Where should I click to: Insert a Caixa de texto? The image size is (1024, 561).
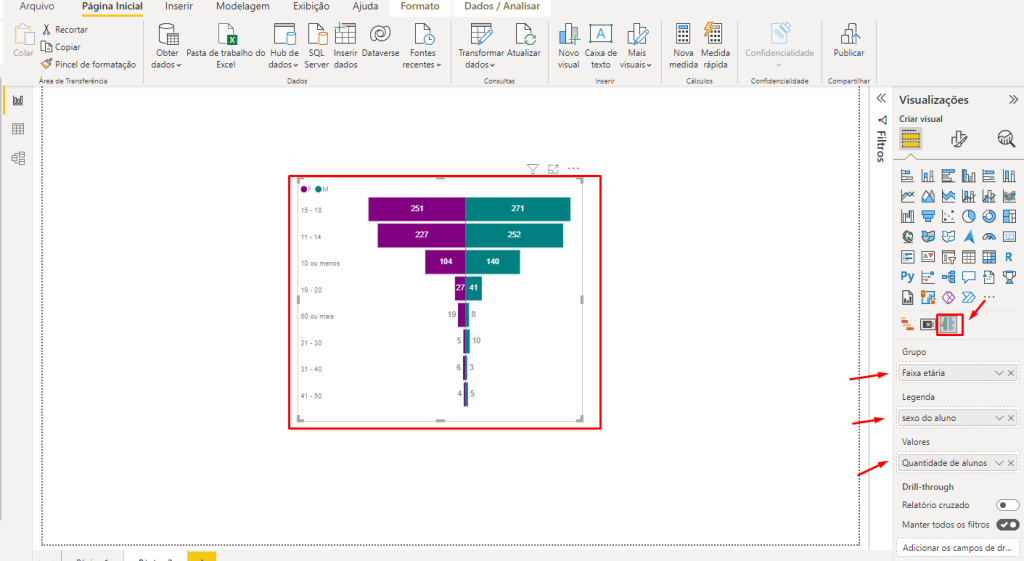[601, 35]
